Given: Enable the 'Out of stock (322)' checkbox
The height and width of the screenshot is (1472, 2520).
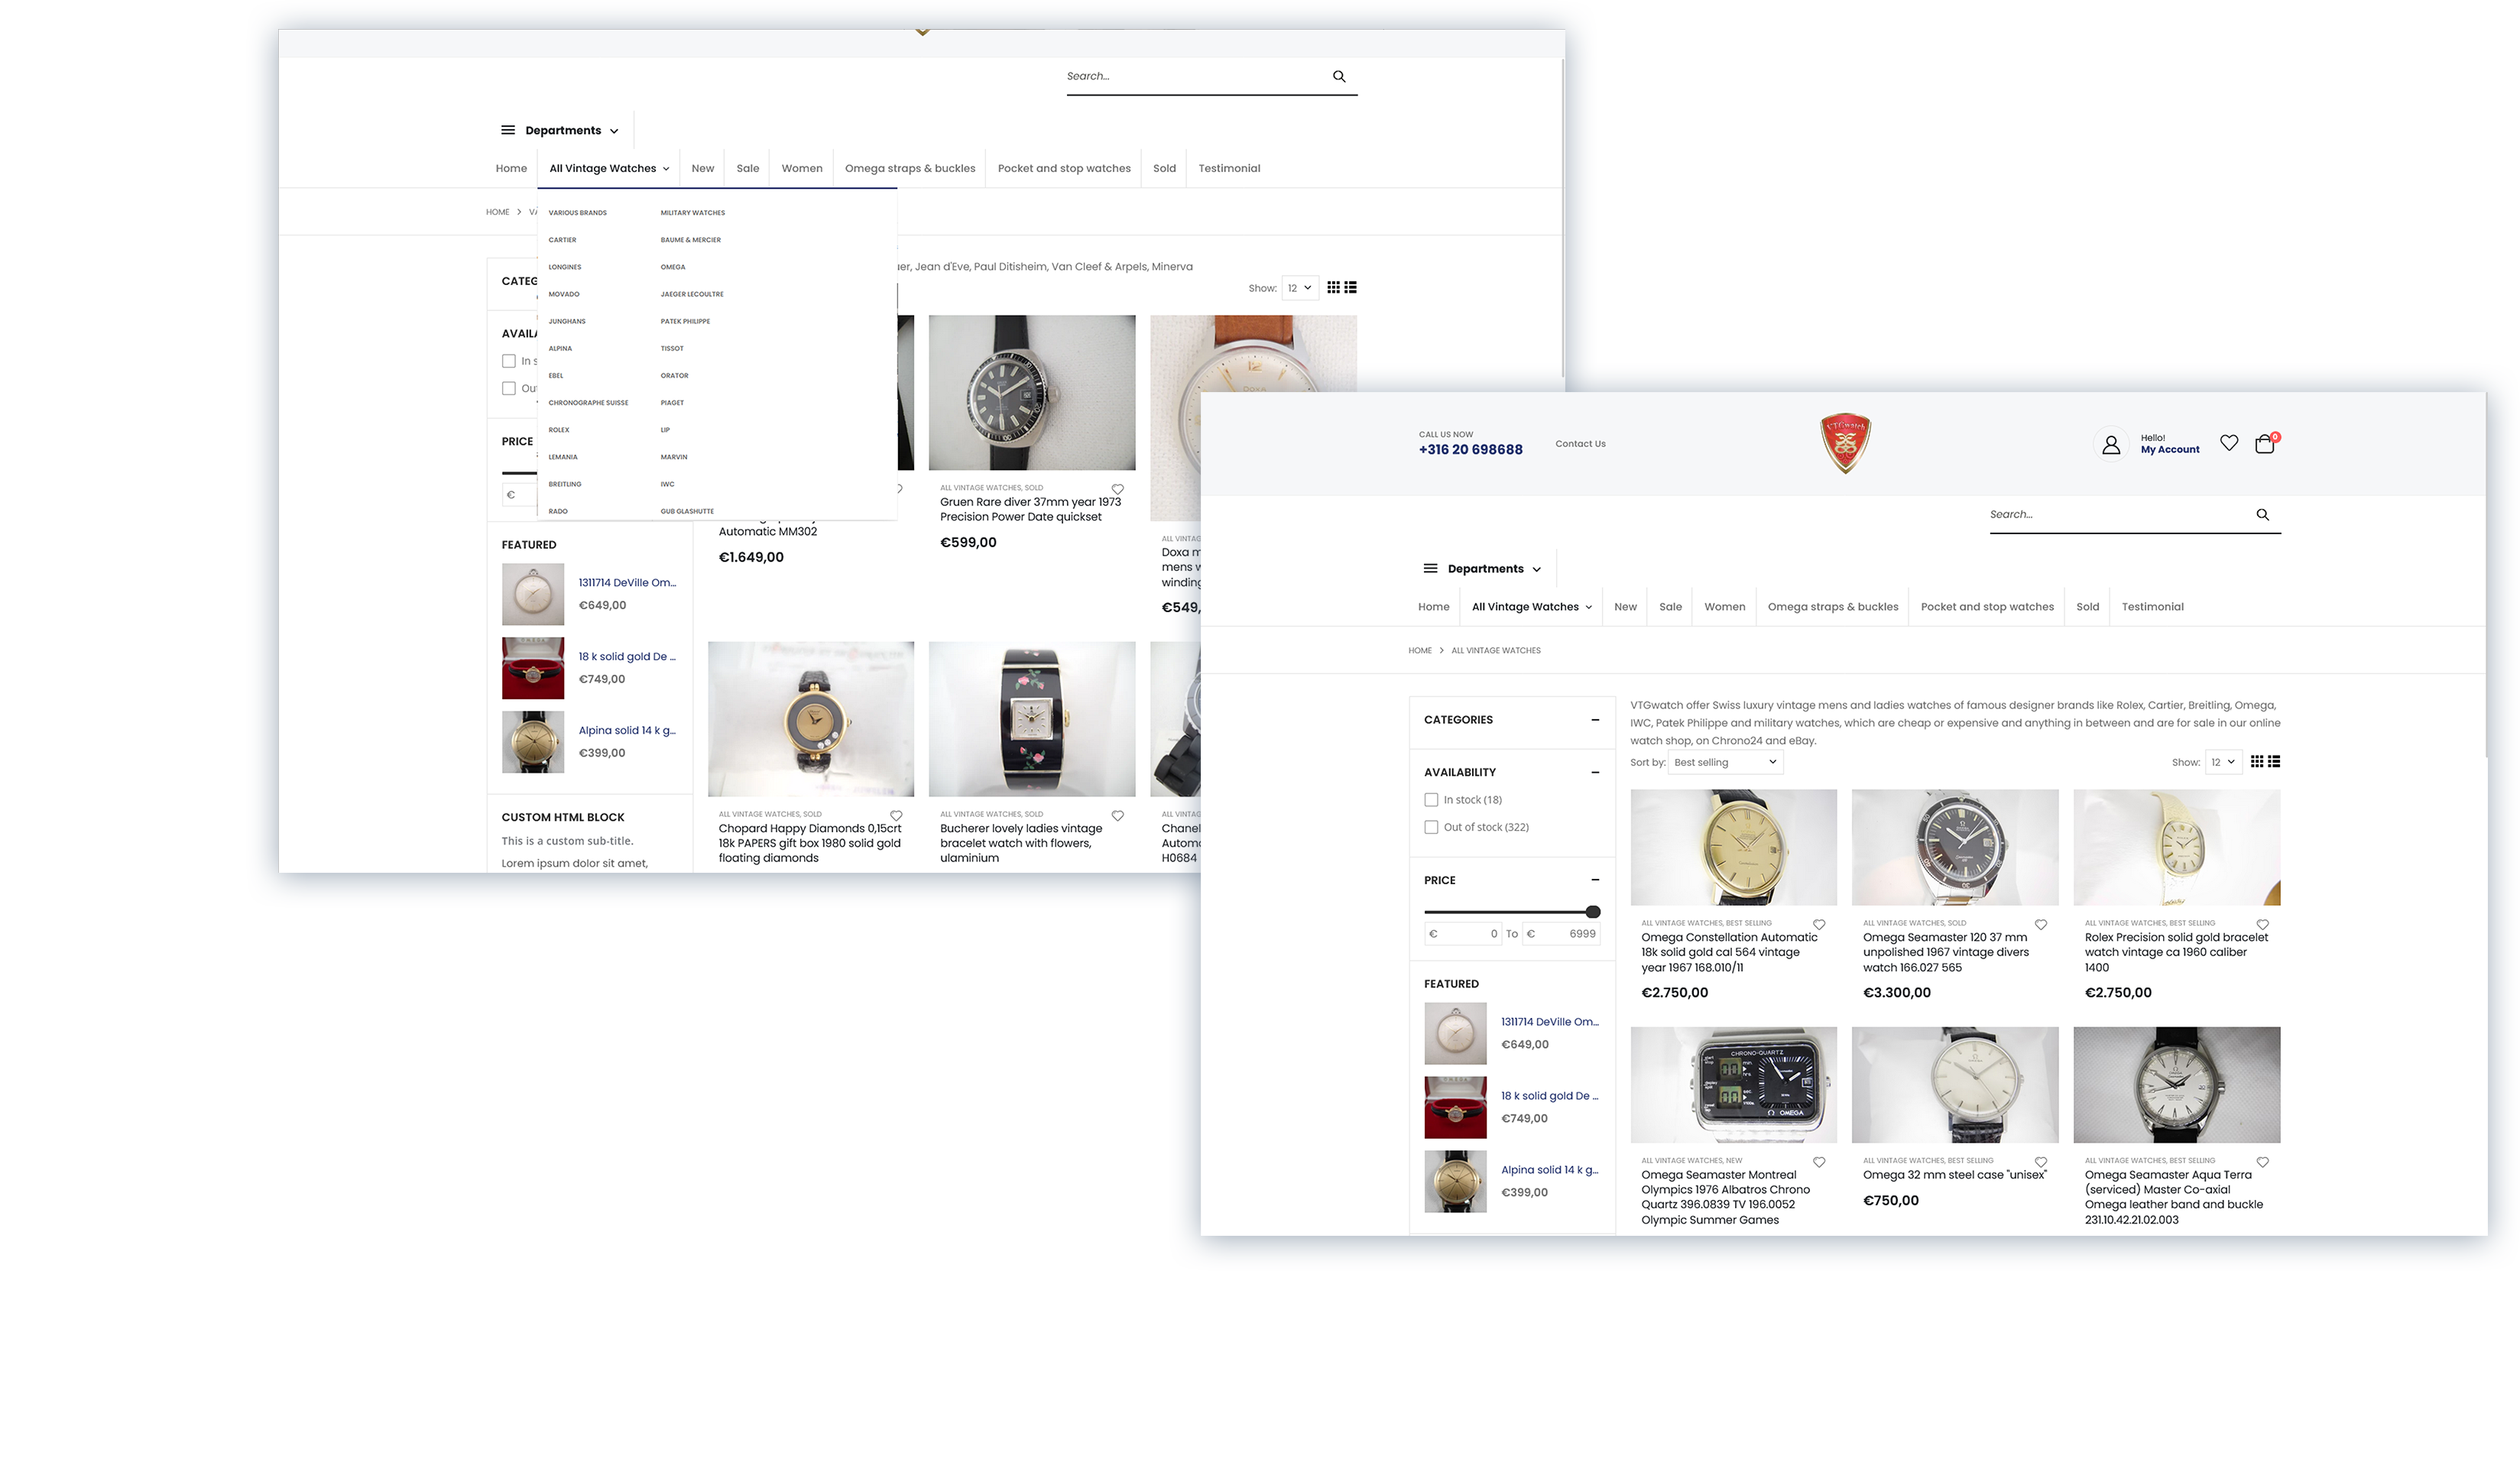Looking at the screenshot, I should coord(1432,827).
